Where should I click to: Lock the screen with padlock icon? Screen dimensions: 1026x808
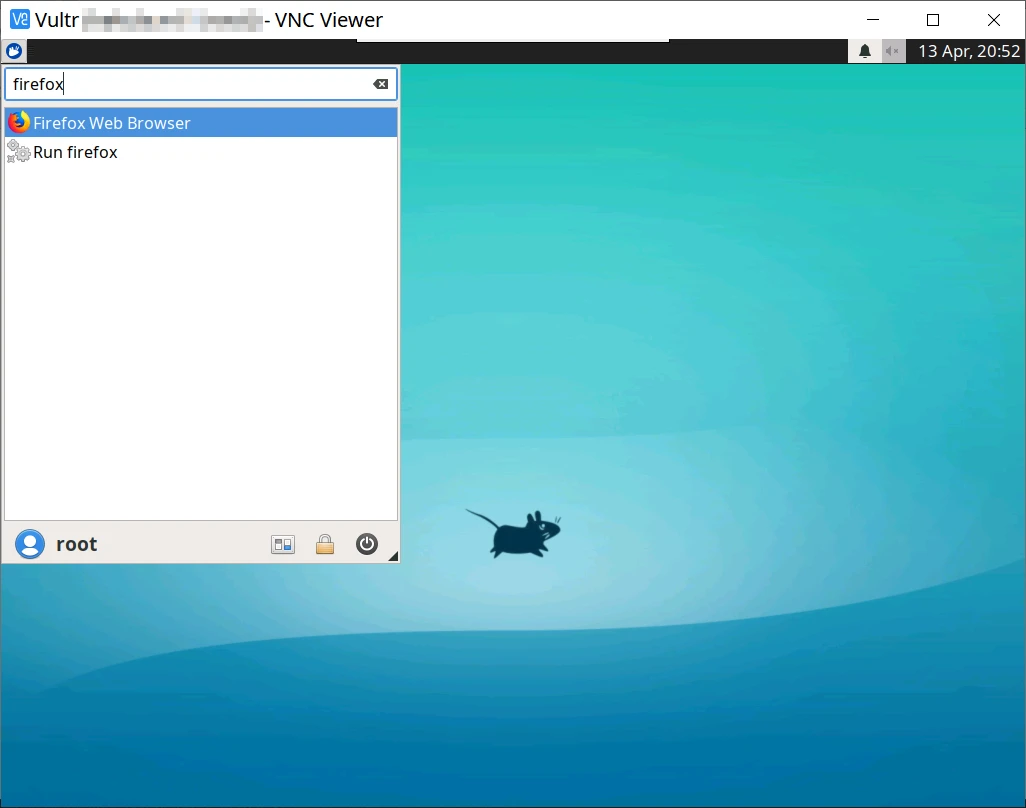pyautogui.click(x=325, y=544)
